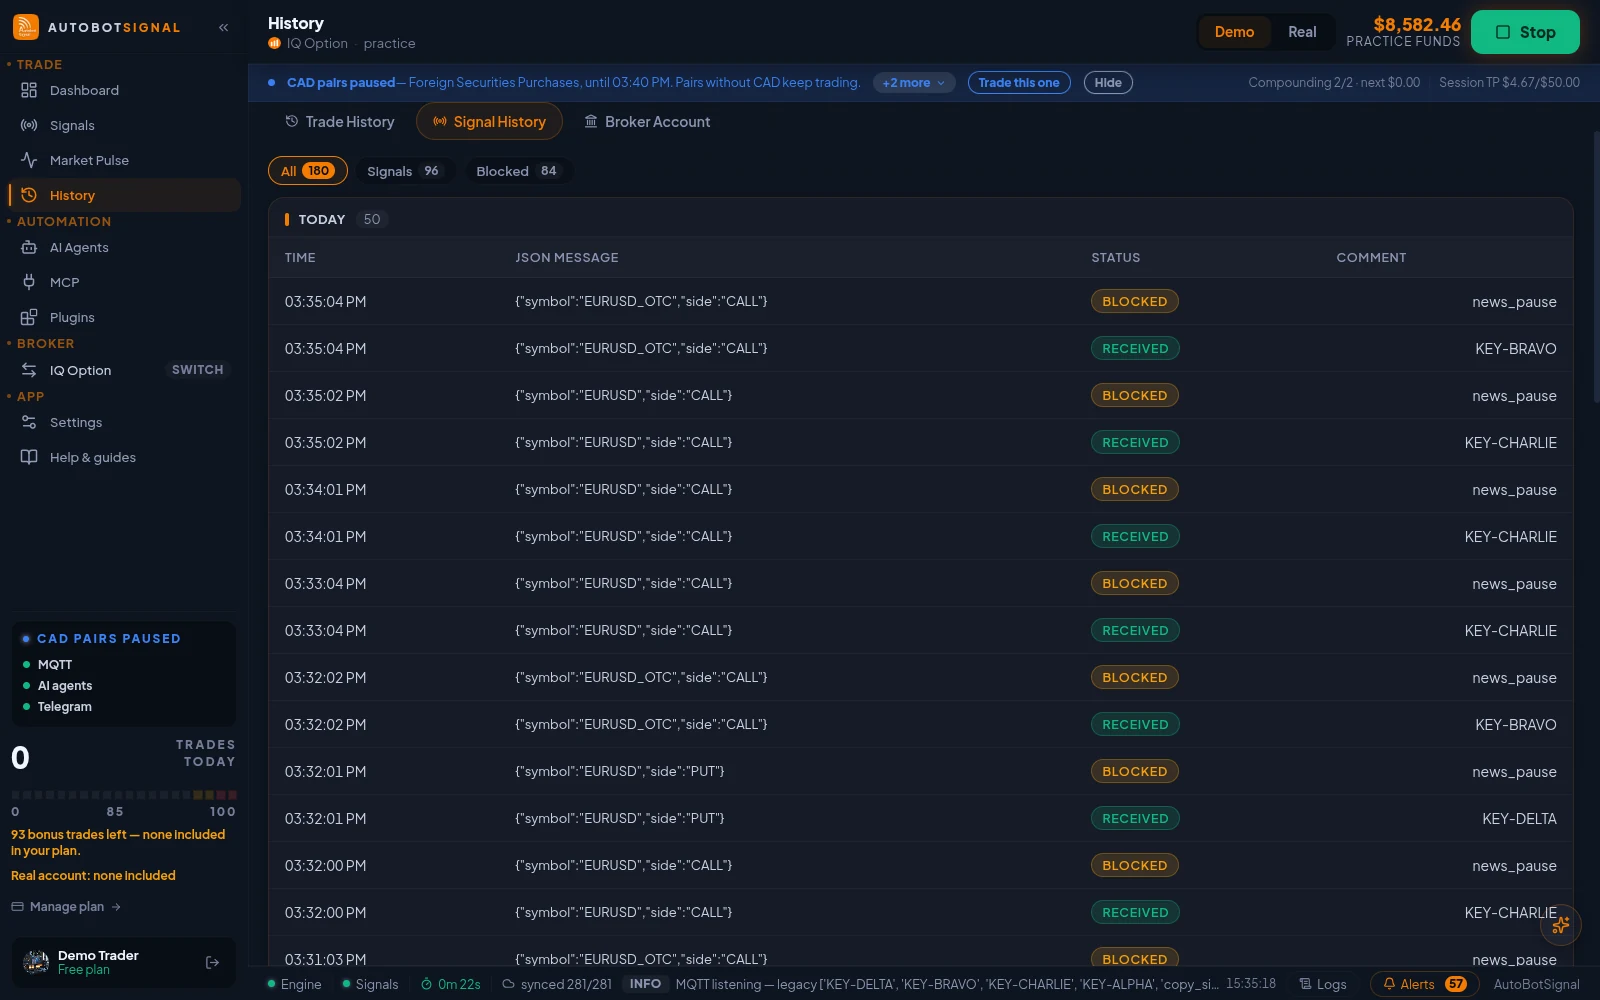
Task: Open IQ Option broker entry
Action: pyautogui.click(x=80, y=370)
